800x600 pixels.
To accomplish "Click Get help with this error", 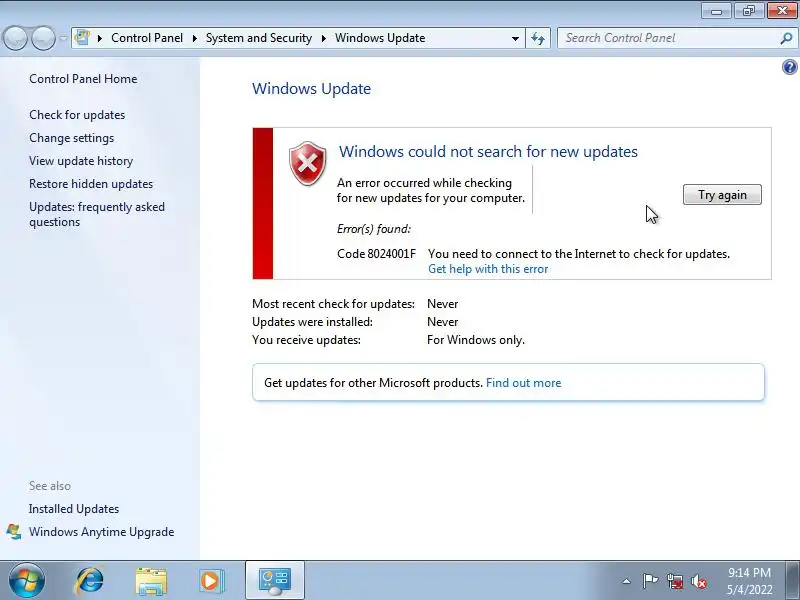I will click(x=488, y=269).
